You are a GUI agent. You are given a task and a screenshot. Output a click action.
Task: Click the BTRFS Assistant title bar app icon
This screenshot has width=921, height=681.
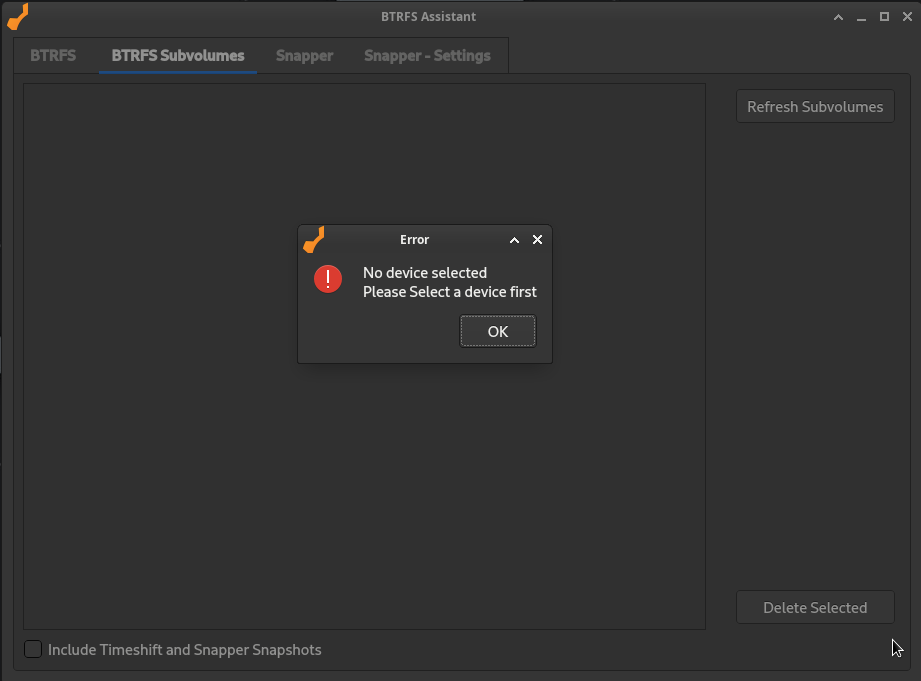(x=18, y=16)
